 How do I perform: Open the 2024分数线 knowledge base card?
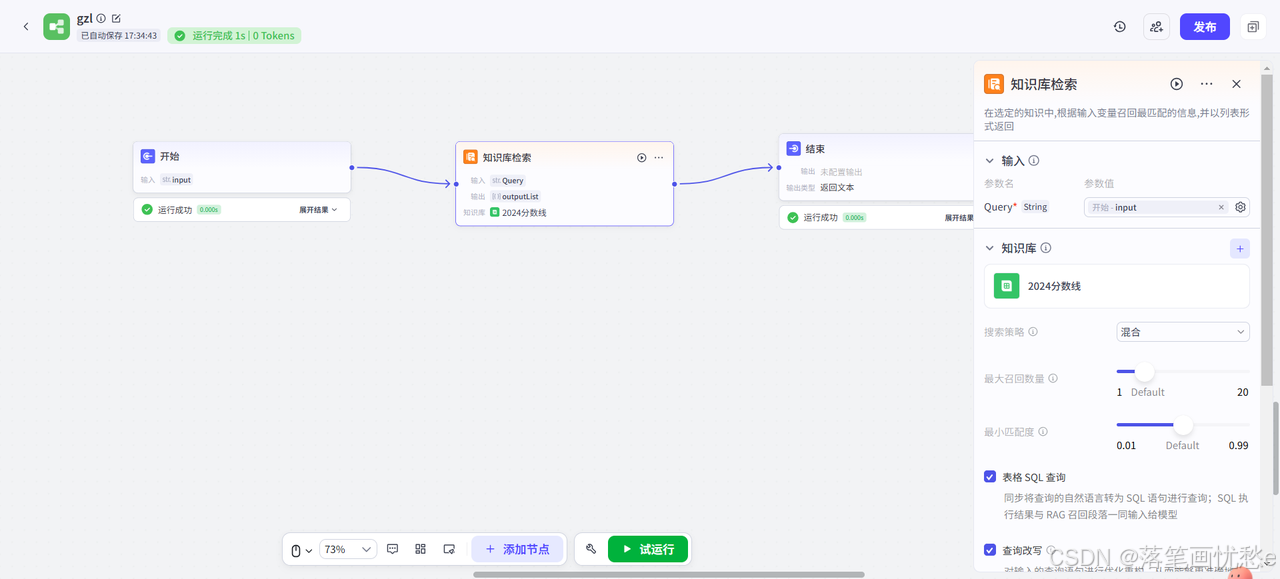1117,286
